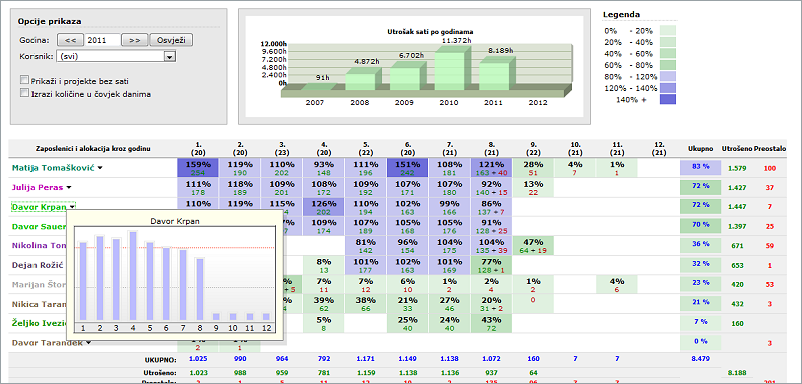Click the 80% - 120% legend swatch
802x384 pixels.
coord(668,77)
